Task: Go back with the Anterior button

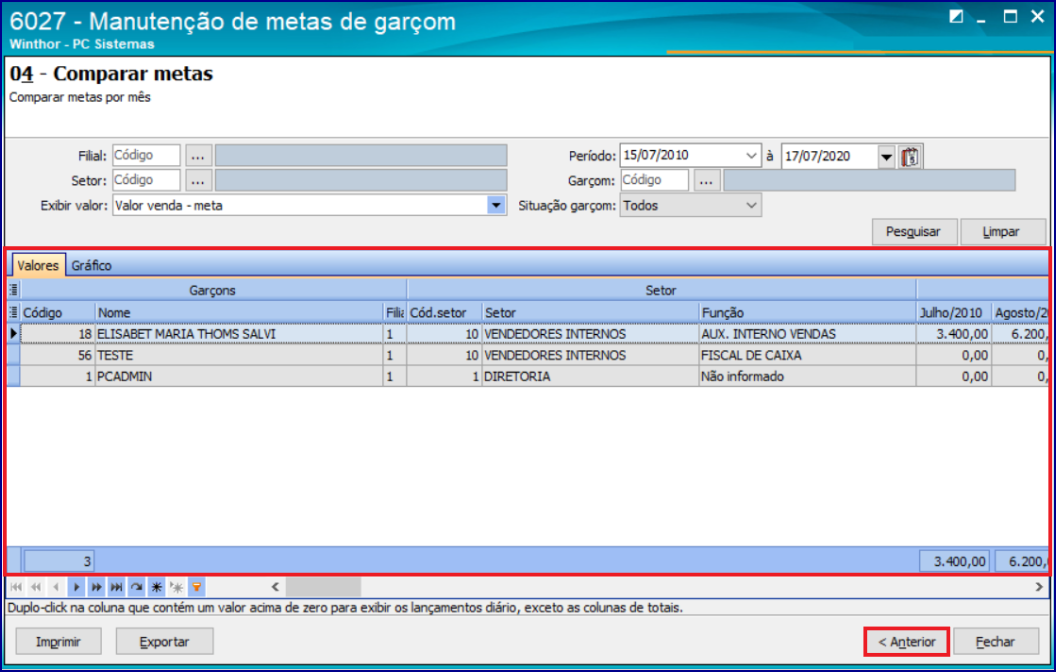Action: [x=907, y=642]
